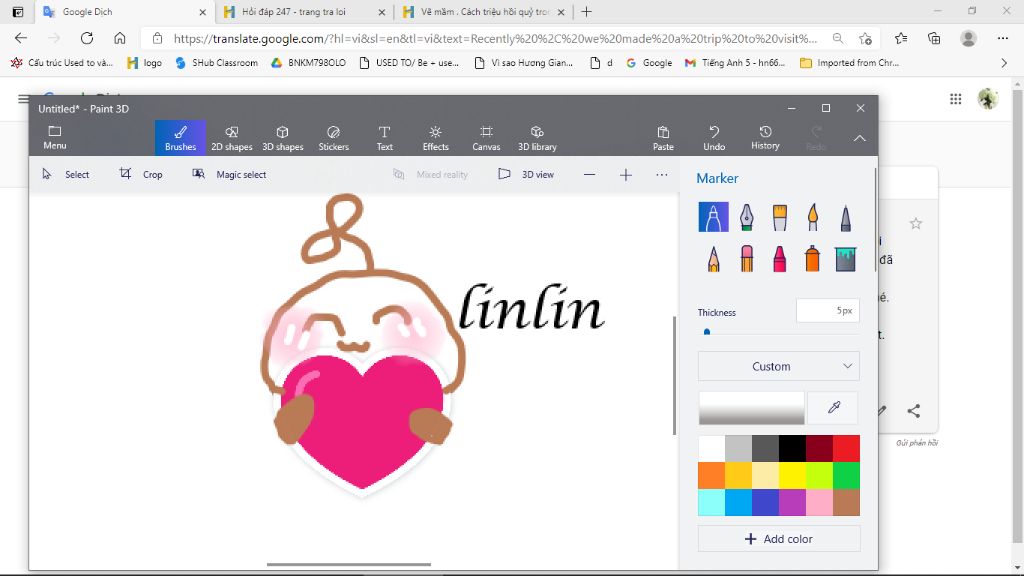Select the Calligraphy pen brush

[746, 217]
